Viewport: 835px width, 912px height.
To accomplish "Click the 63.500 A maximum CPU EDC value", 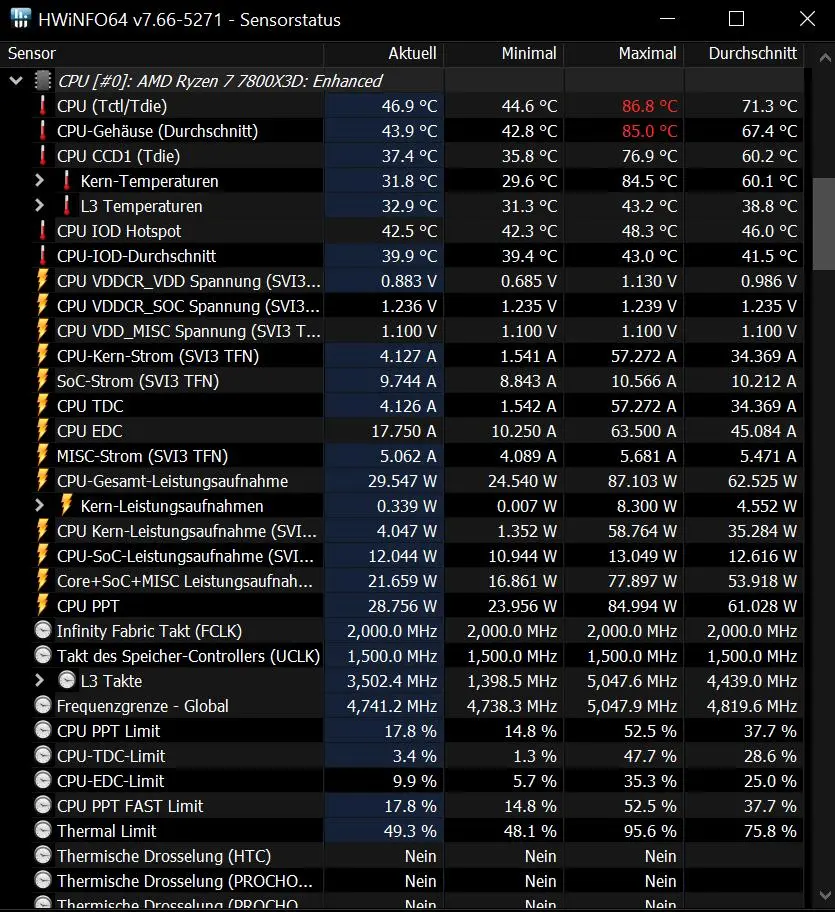I will click(x=644, y=431).
